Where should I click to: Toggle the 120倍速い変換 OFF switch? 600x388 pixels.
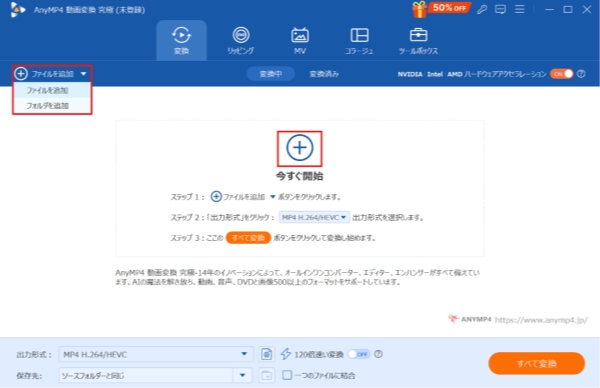pos(359,354)
